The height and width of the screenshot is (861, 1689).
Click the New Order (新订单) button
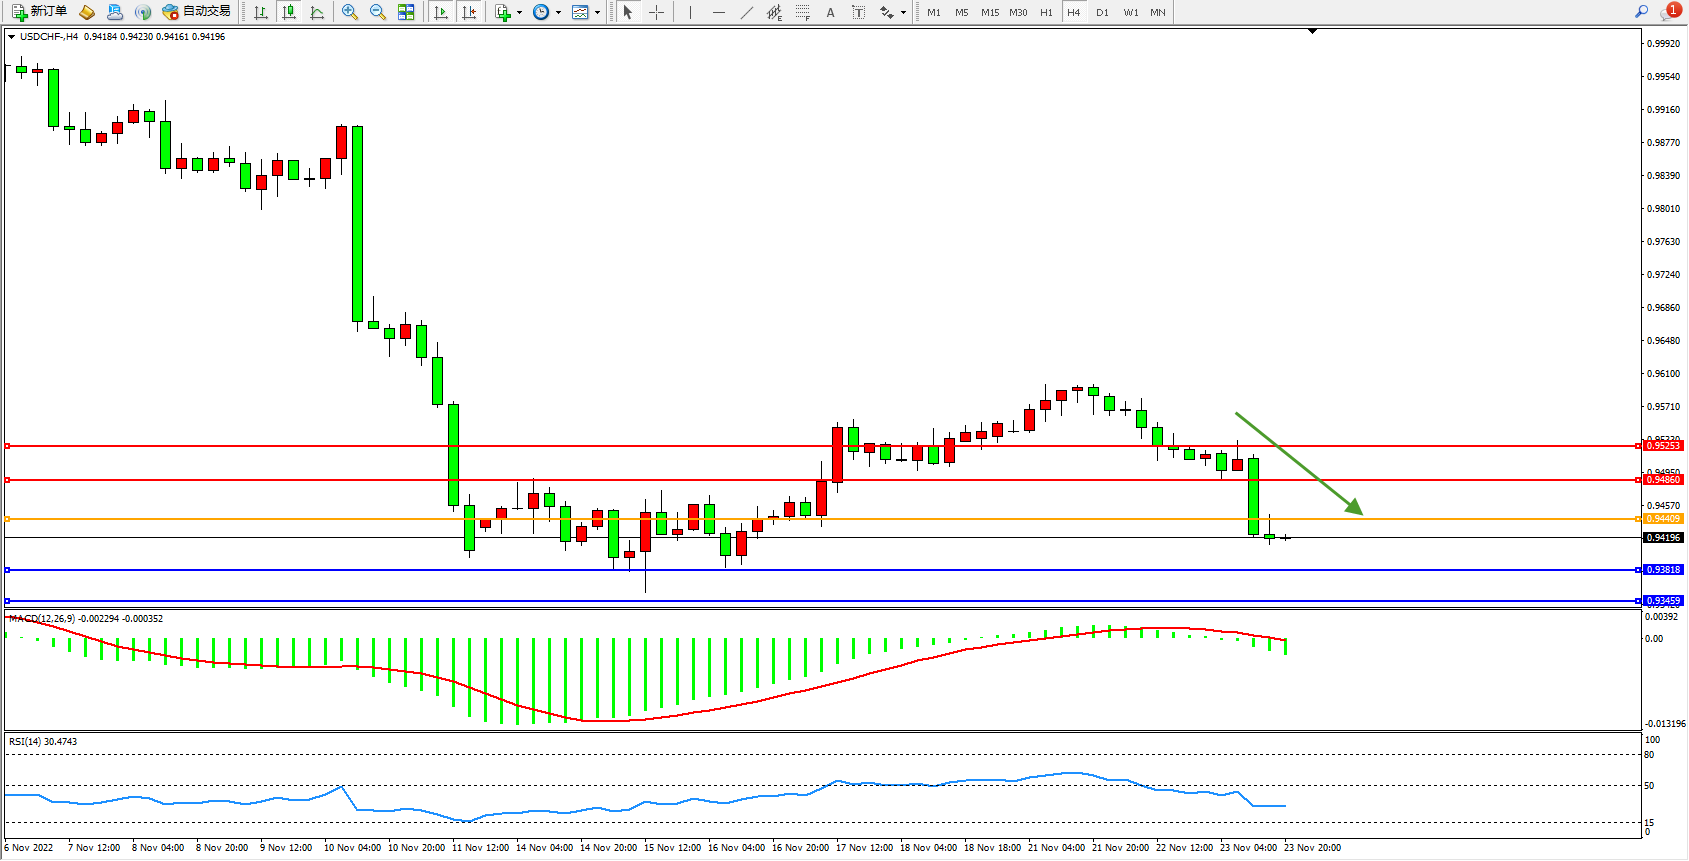(40, 12)
